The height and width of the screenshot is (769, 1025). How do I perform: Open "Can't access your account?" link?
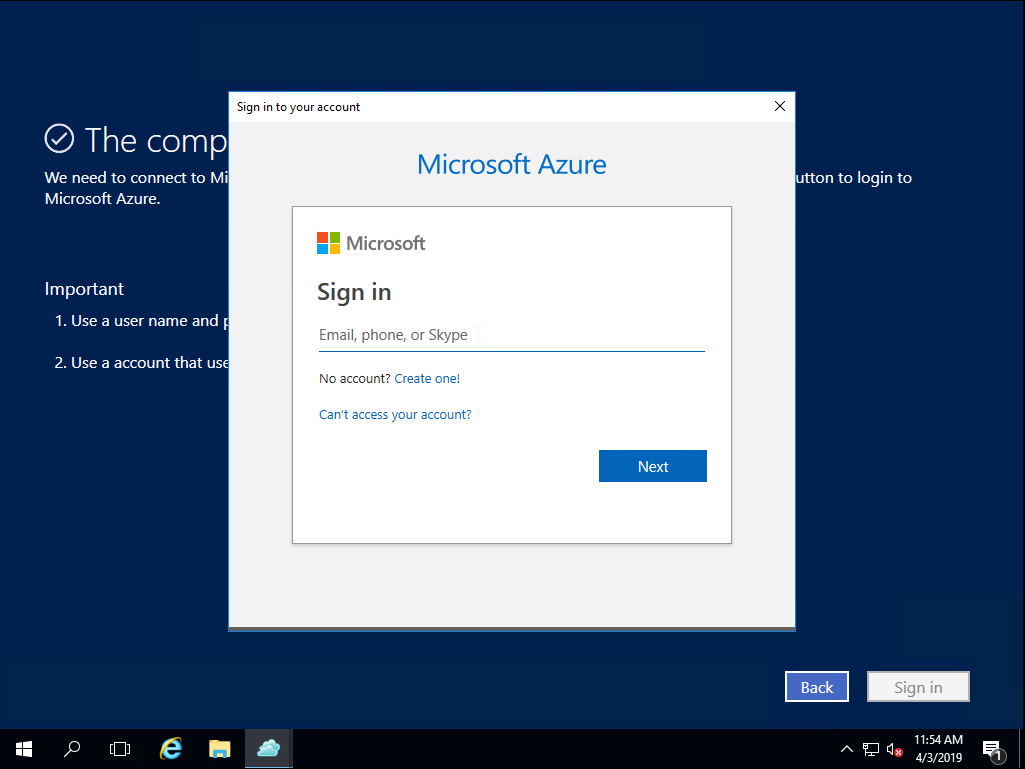395,415
